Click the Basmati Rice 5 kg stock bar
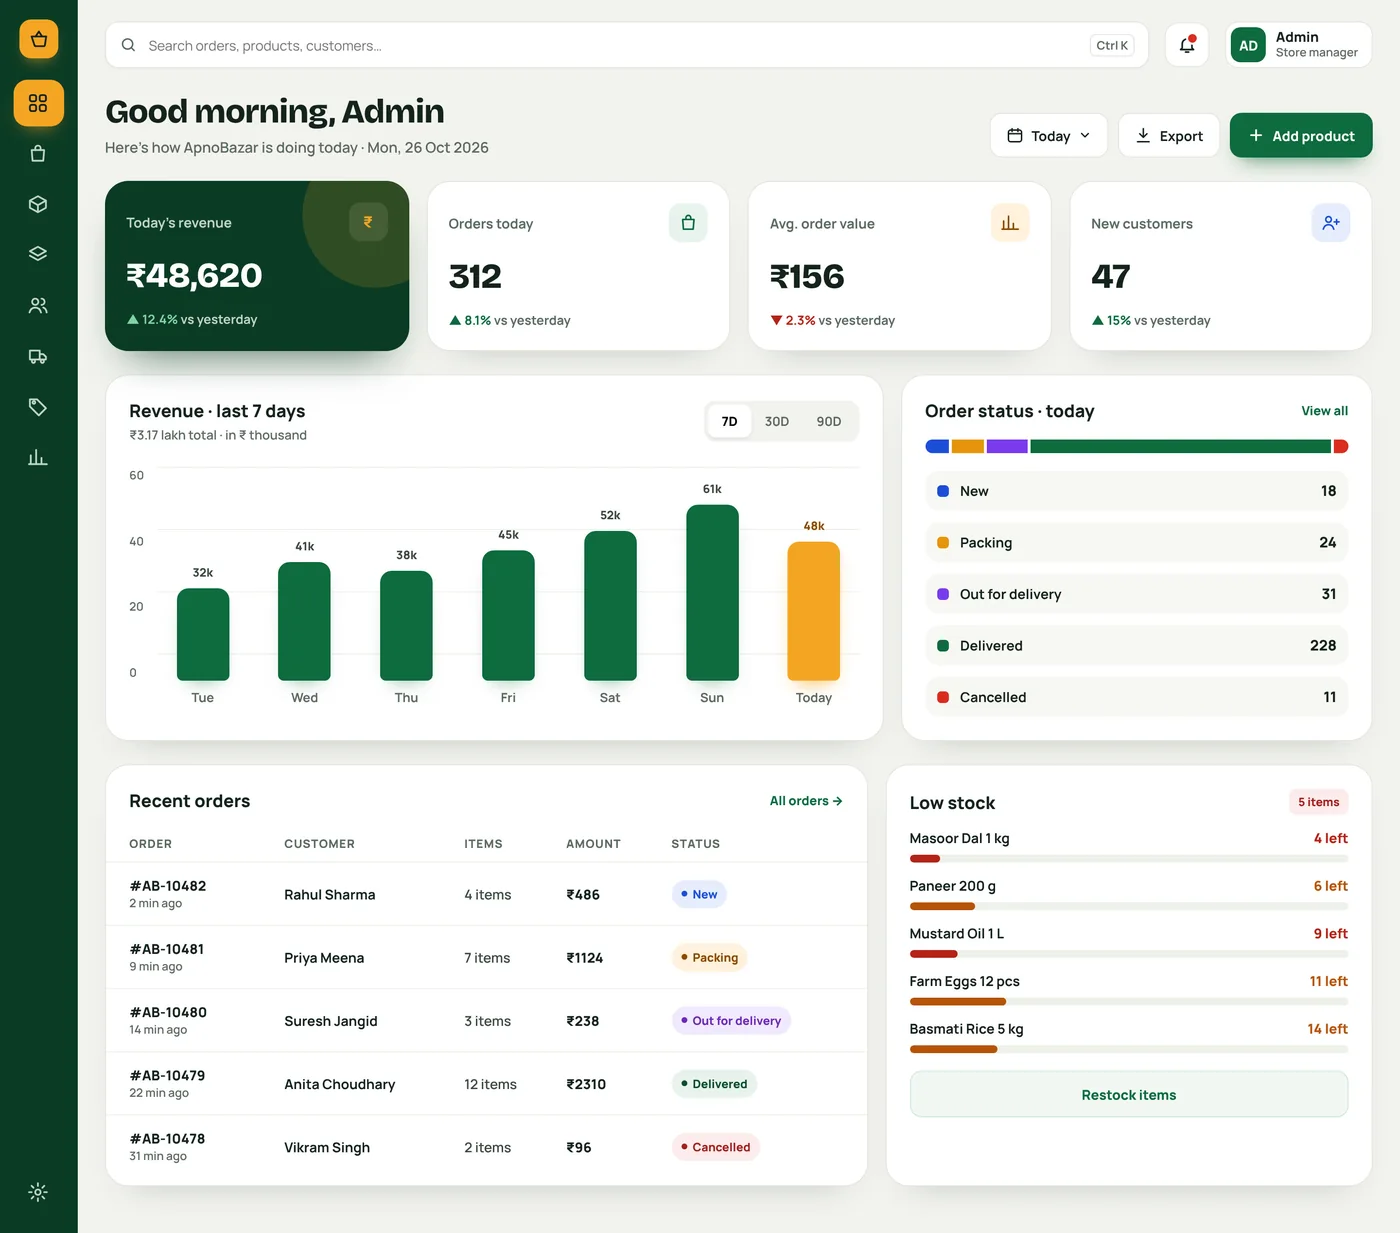1400x1233 pixels. pyautogui.click(x=1129, y=1049)
